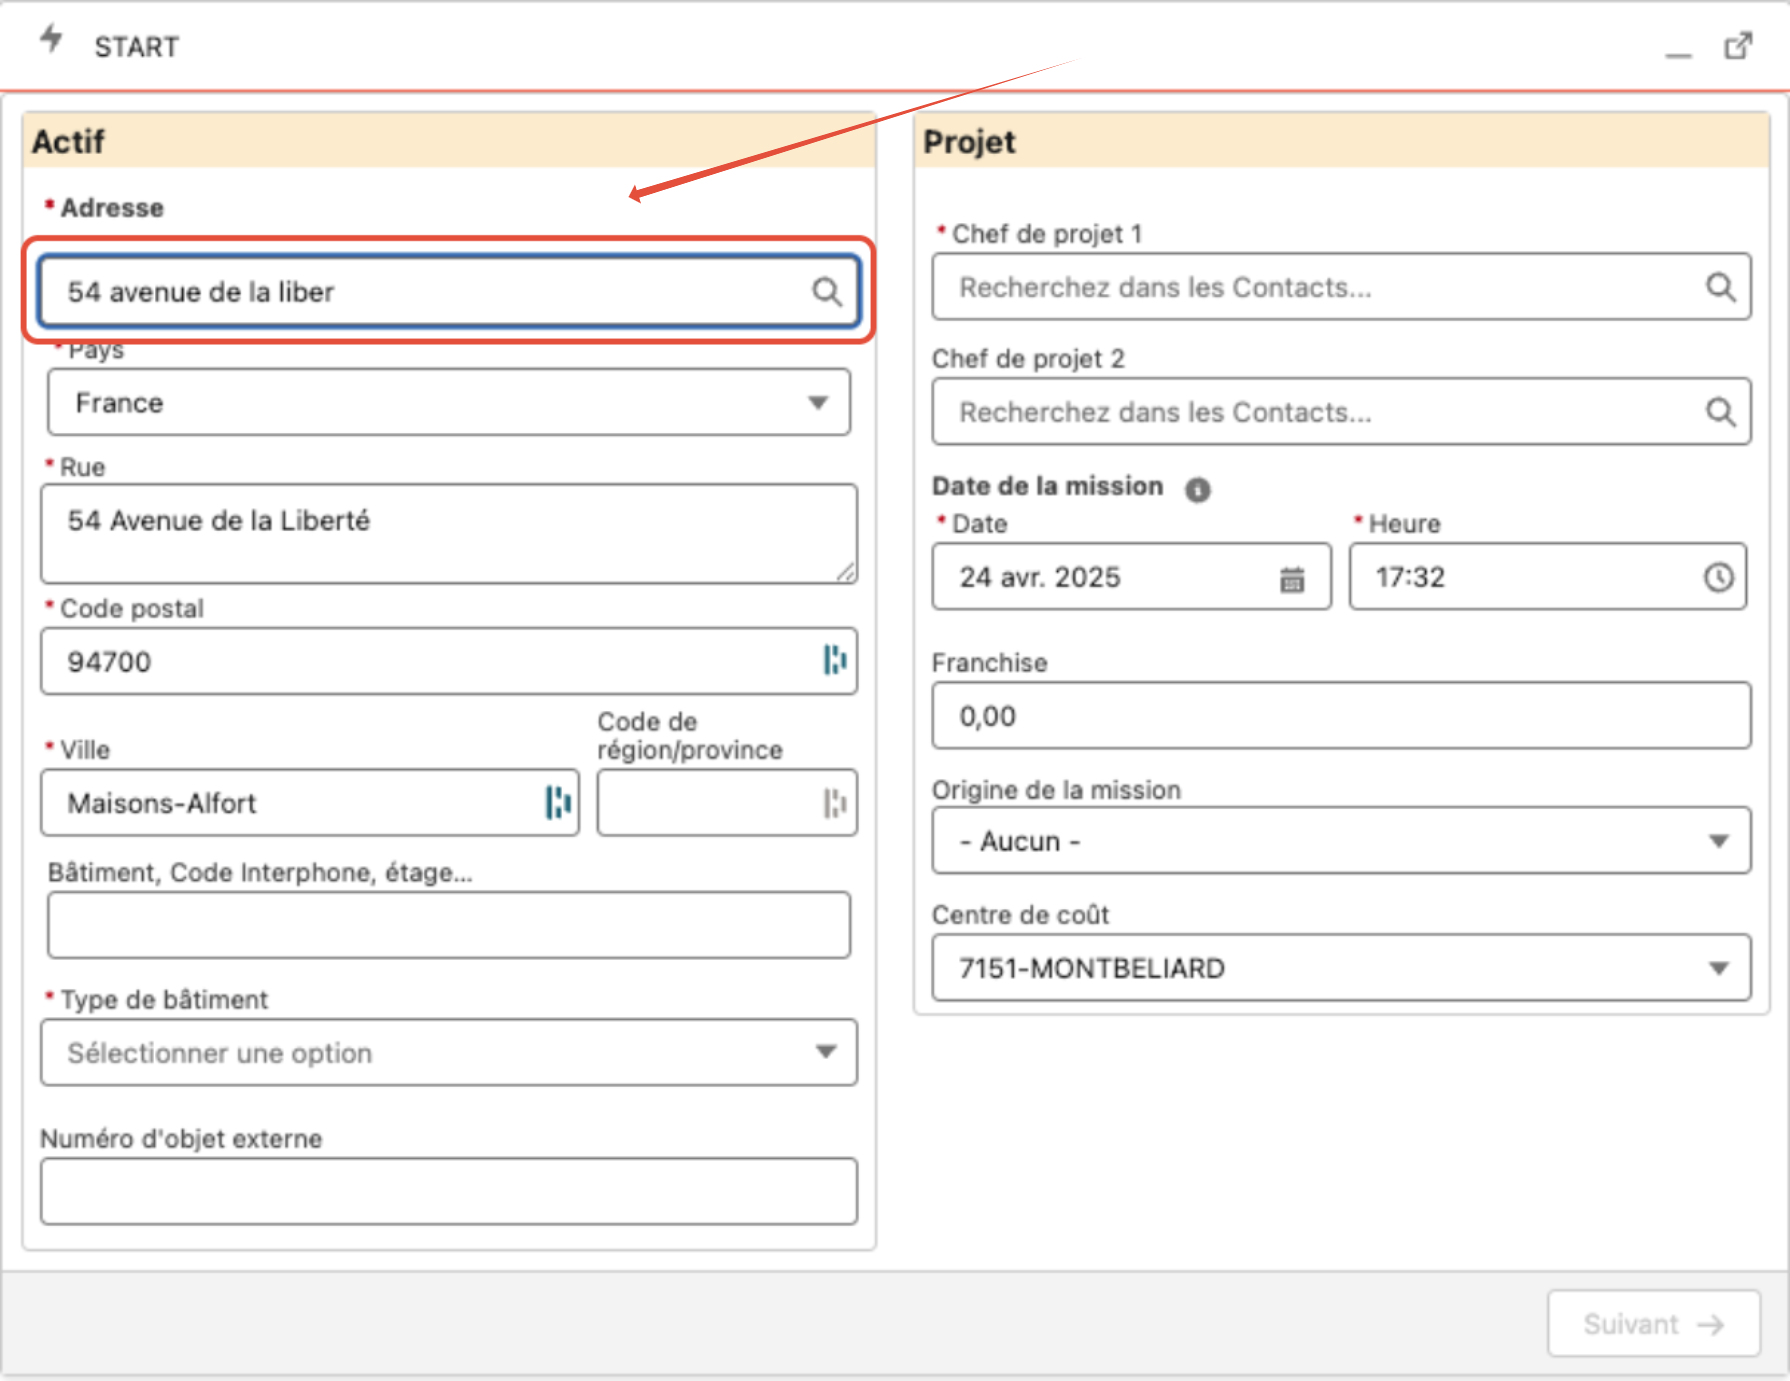
Task: Click the Actif section heading
Action: (x=68, y=142)
